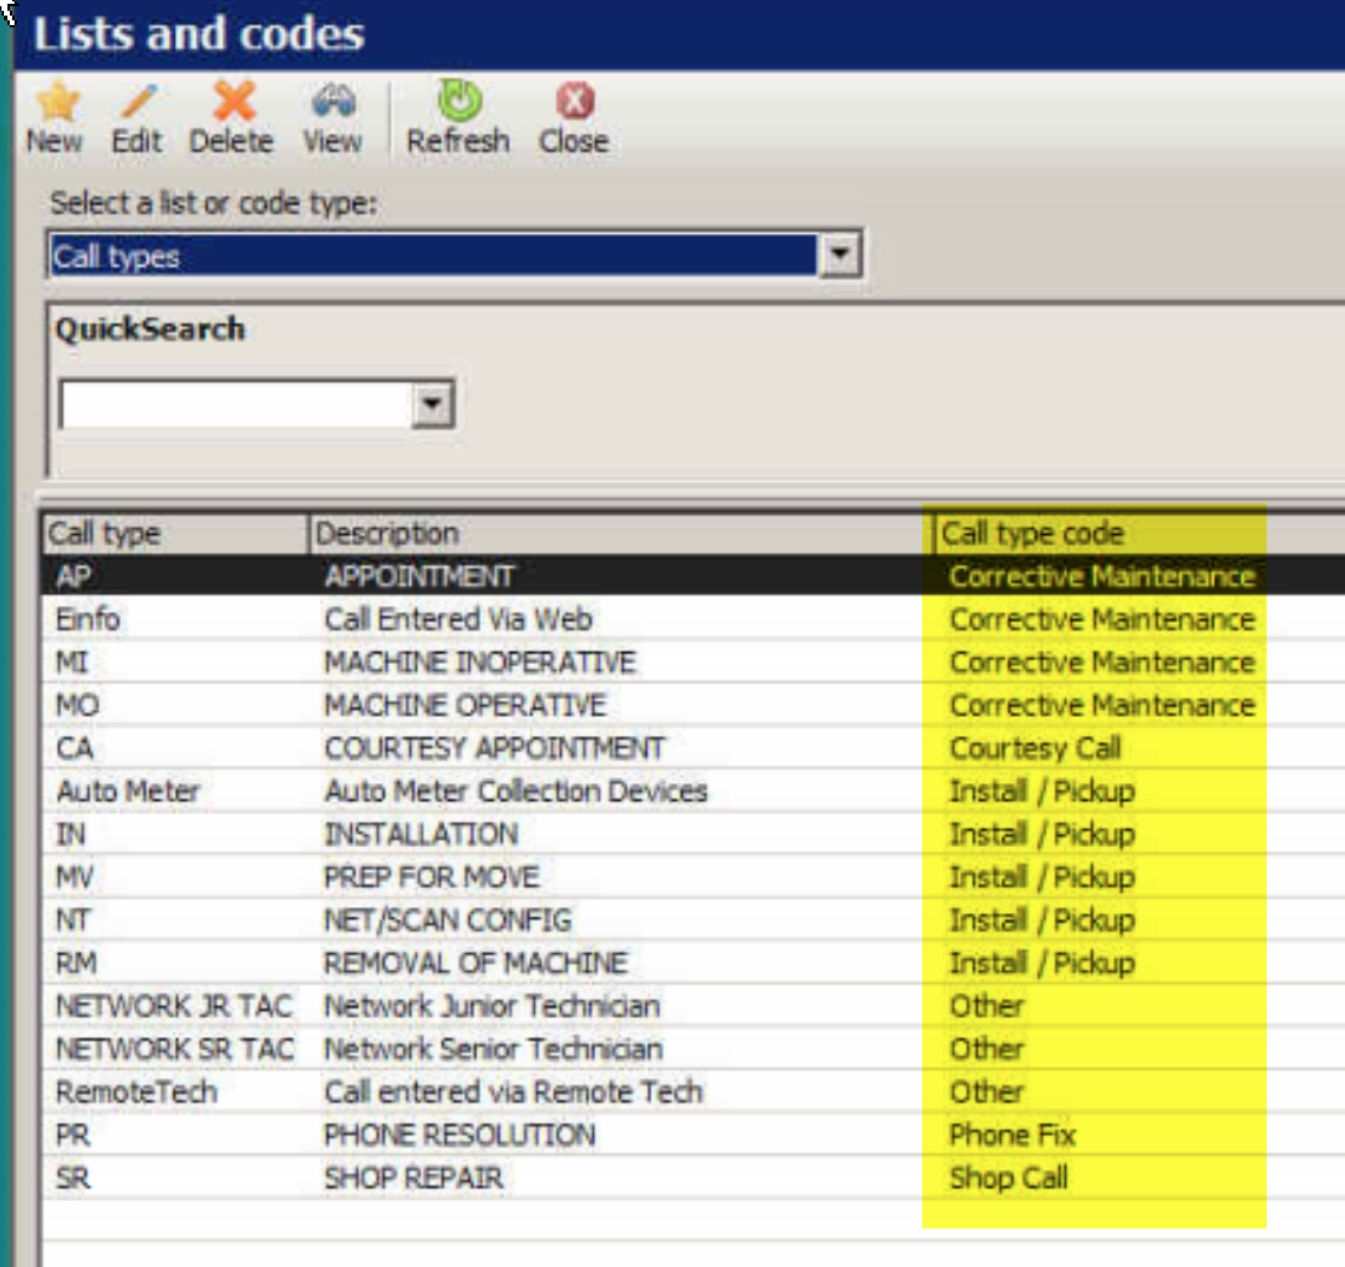The height and width of the screenshot is (1267, 1345).
Task: Click the Edit pencil icon
Action: [x=138, y=101]
